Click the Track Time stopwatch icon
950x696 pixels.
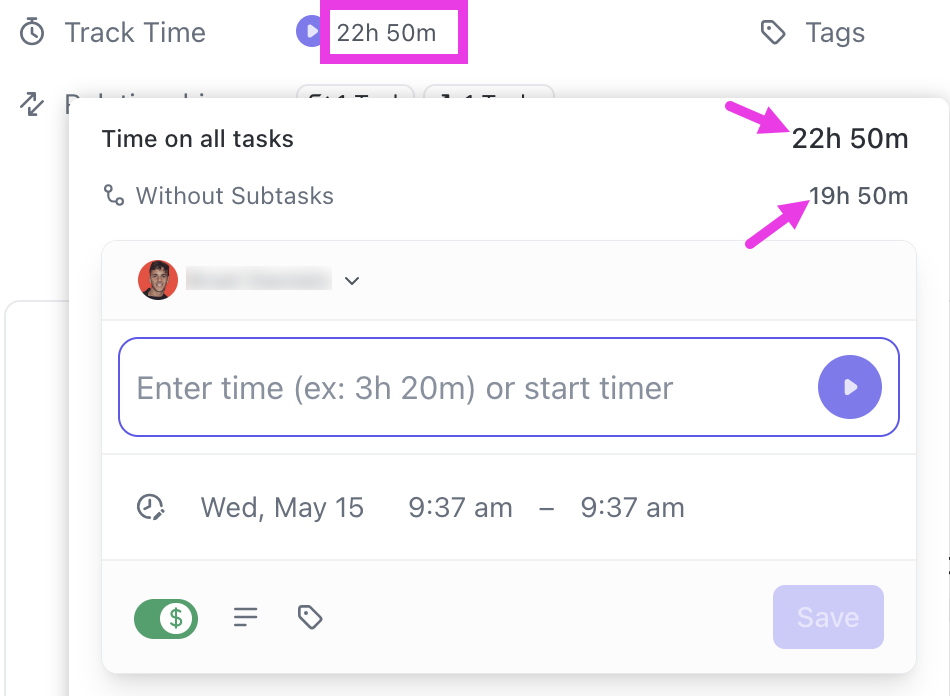(31, 32)
